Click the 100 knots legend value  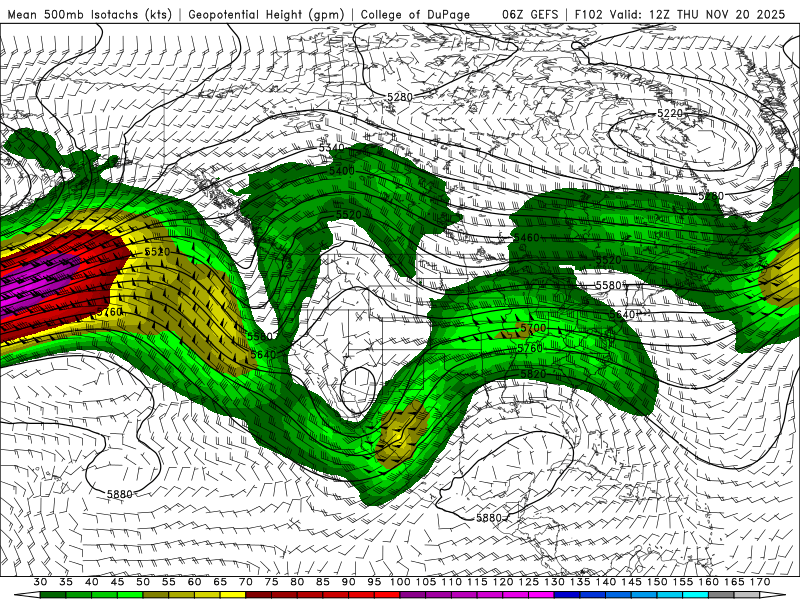pyautogui.click(x=400, y=582)
